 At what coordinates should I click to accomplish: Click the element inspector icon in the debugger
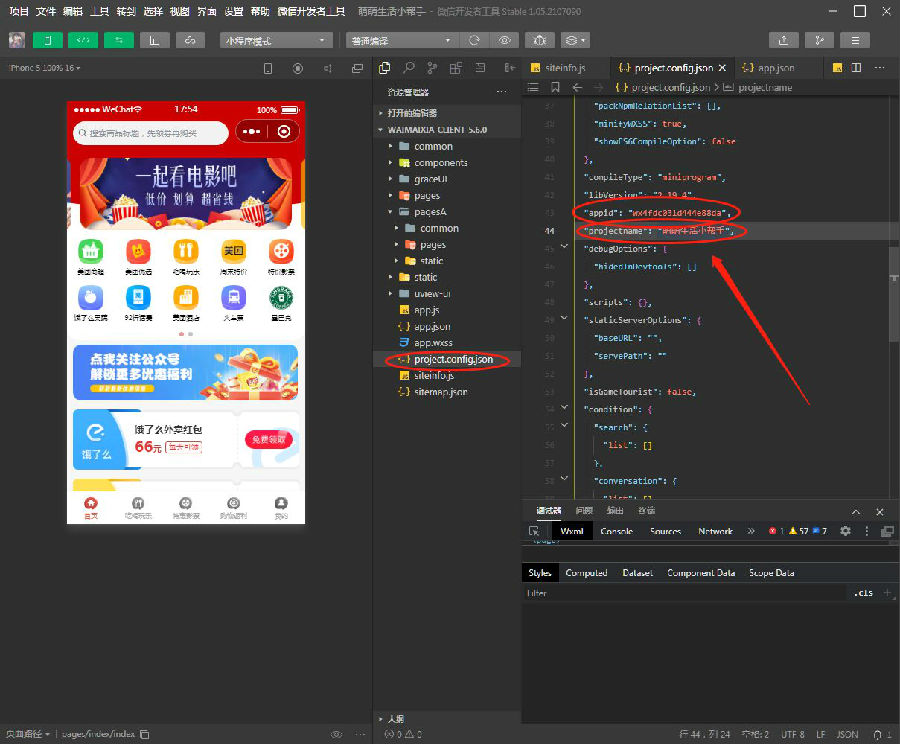tap(534, 531)
